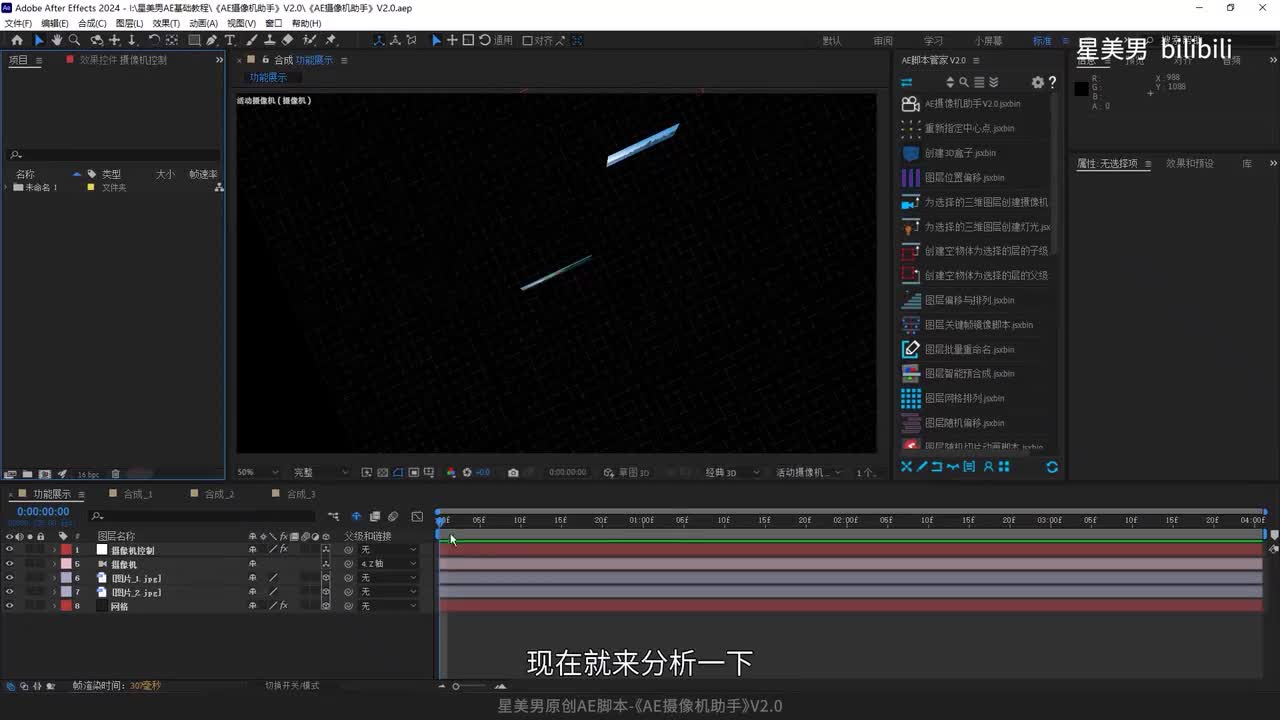Select the Rectangle shape tool
The image size is (1280, 720).
pos(193,40)
